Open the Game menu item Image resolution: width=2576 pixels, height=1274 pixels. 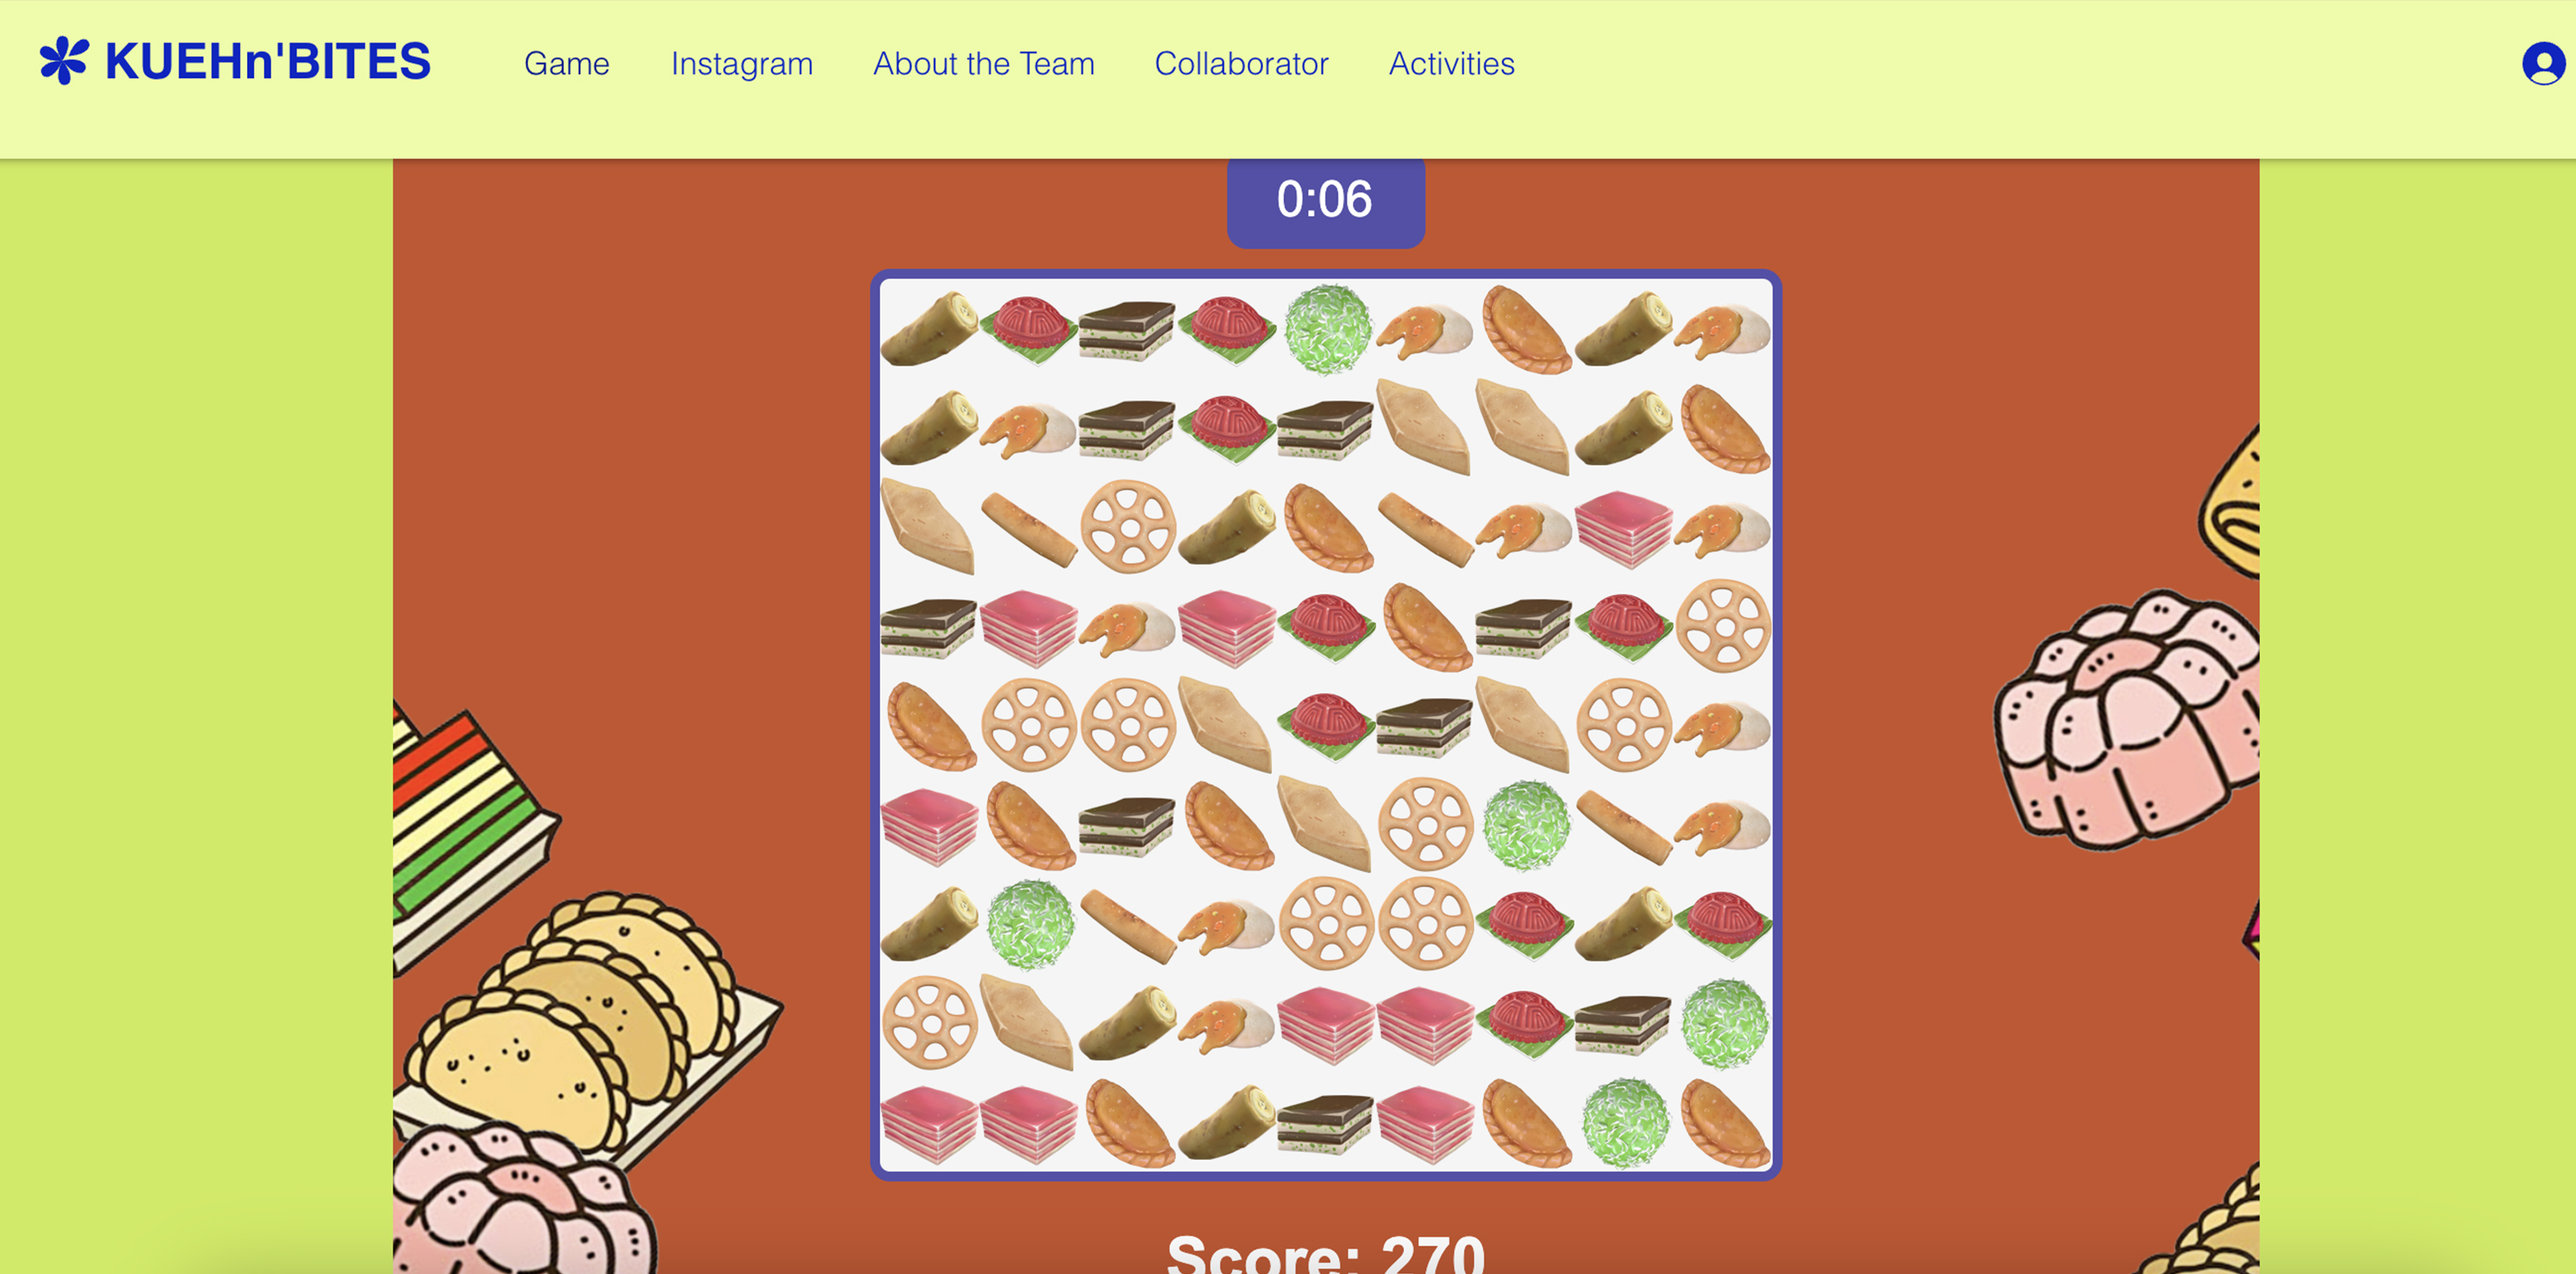566,63
